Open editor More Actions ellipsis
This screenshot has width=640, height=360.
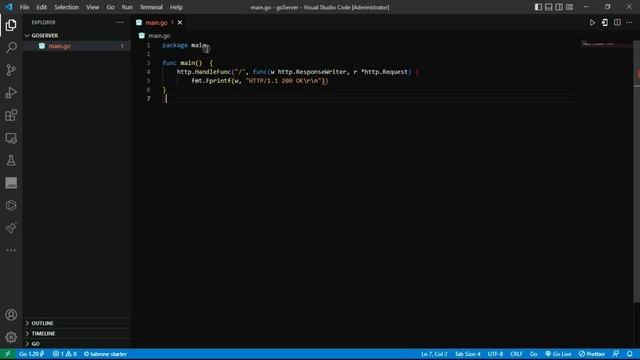629,22
